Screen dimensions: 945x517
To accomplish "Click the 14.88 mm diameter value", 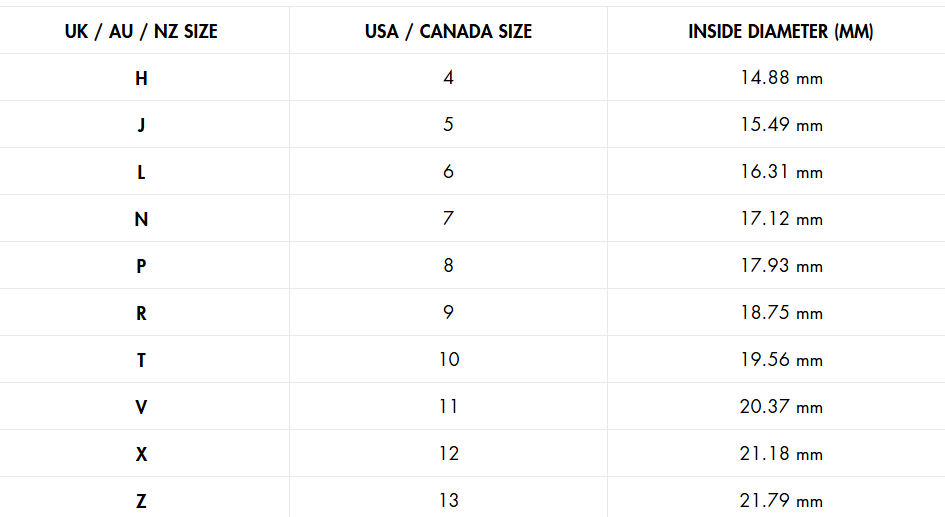I will point(781,78).
